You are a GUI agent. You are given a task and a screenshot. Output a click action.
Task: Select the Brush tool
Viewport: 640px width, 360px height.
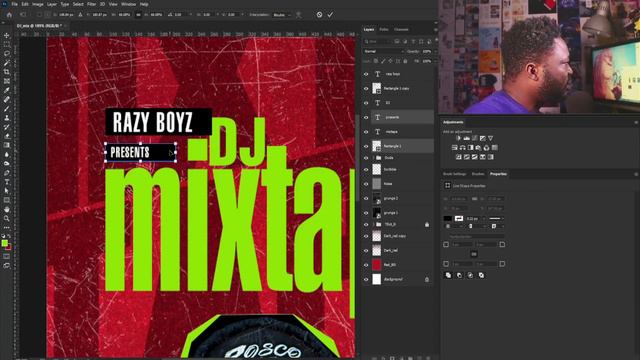[7, 109]
